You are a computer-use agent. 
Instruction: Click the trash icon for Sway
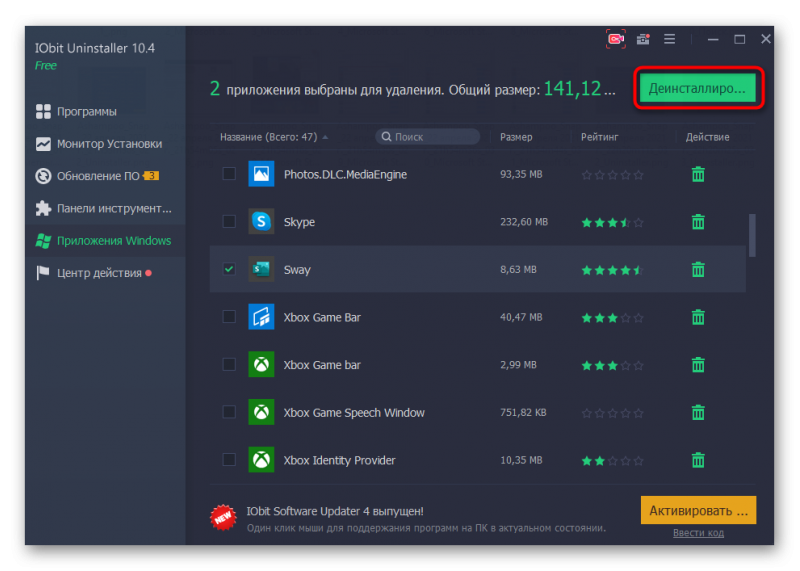pos(698,269)
